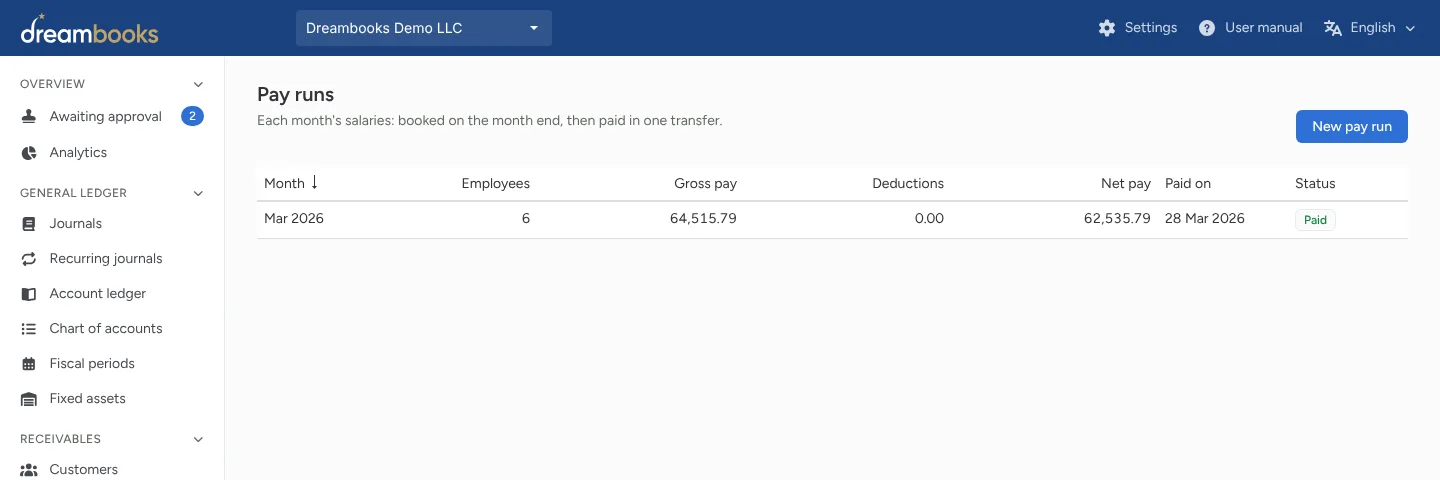Click the gross pay 64,515.79 value
Image resolution: width=1440 pixels, height=480 pixels.
point(703,218)
